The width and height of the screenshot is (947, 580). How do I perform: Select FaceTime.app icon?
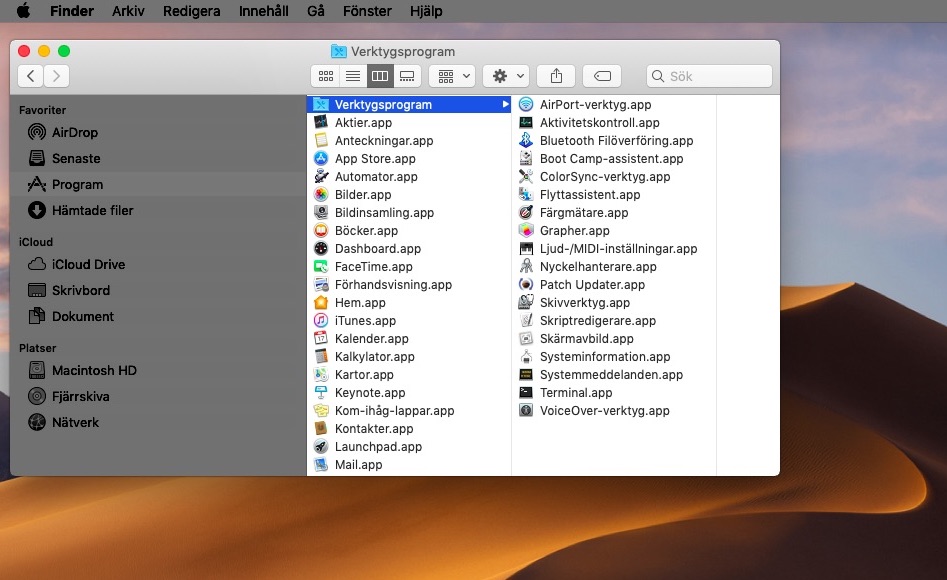point(321,266)
